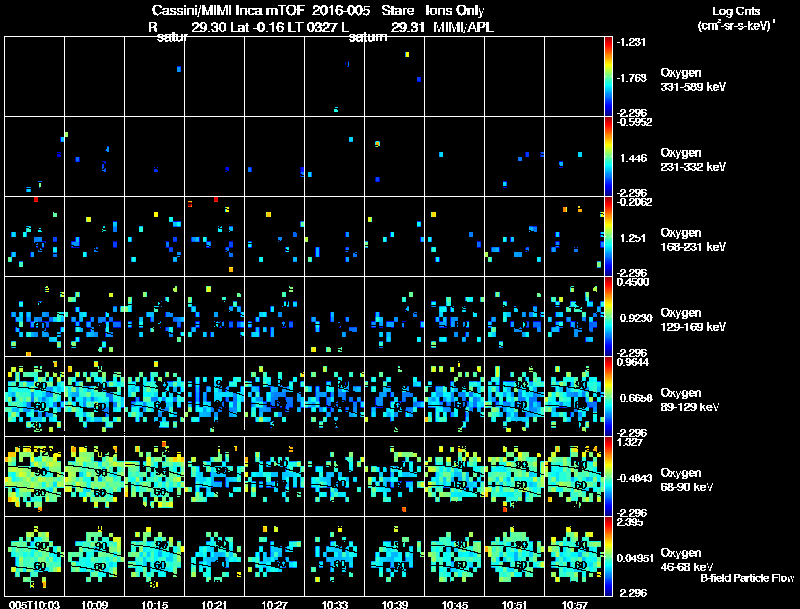Select the Oxygen 168-231 keV row label
The height and width of the screenshot is (609, 800).
693,240
